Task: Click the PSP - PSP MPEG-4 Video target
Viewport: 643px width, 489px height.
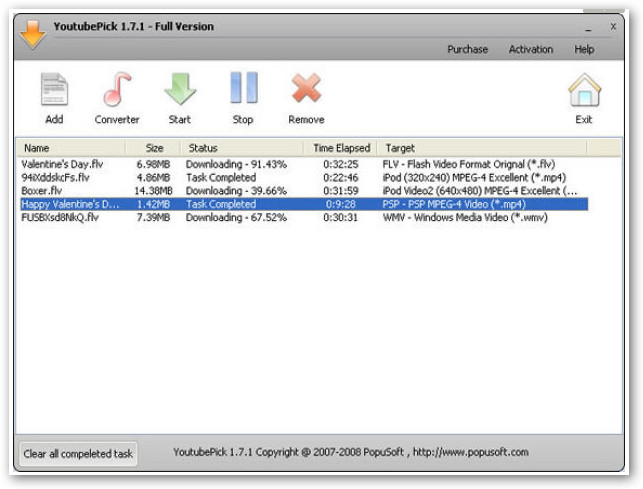Action: pyautogui.click(x=454, y=204)
